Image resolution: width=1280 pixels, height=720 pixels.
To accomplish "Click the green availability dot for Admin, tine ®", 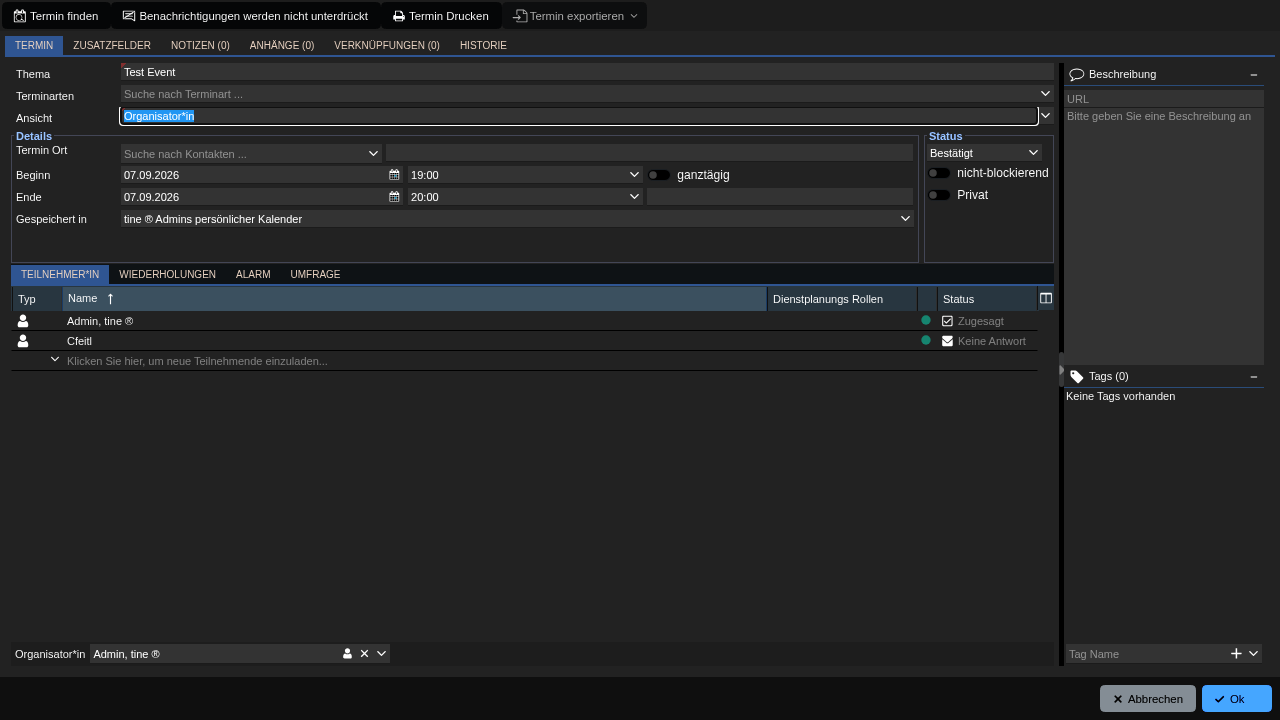I will [925, 320].
